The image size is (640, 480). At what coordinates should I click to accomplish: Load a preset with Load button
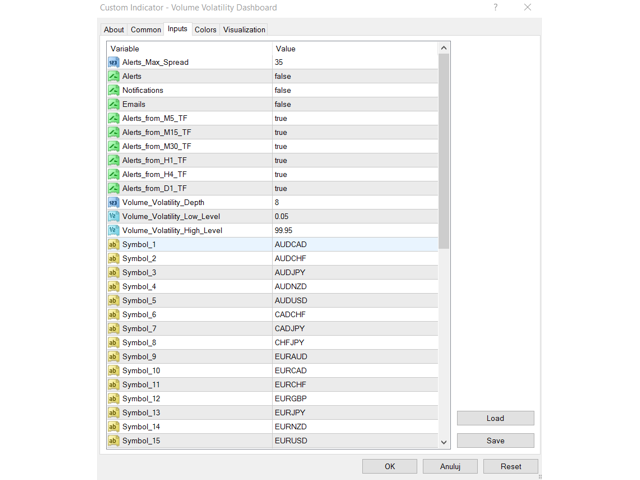point(495,418)
